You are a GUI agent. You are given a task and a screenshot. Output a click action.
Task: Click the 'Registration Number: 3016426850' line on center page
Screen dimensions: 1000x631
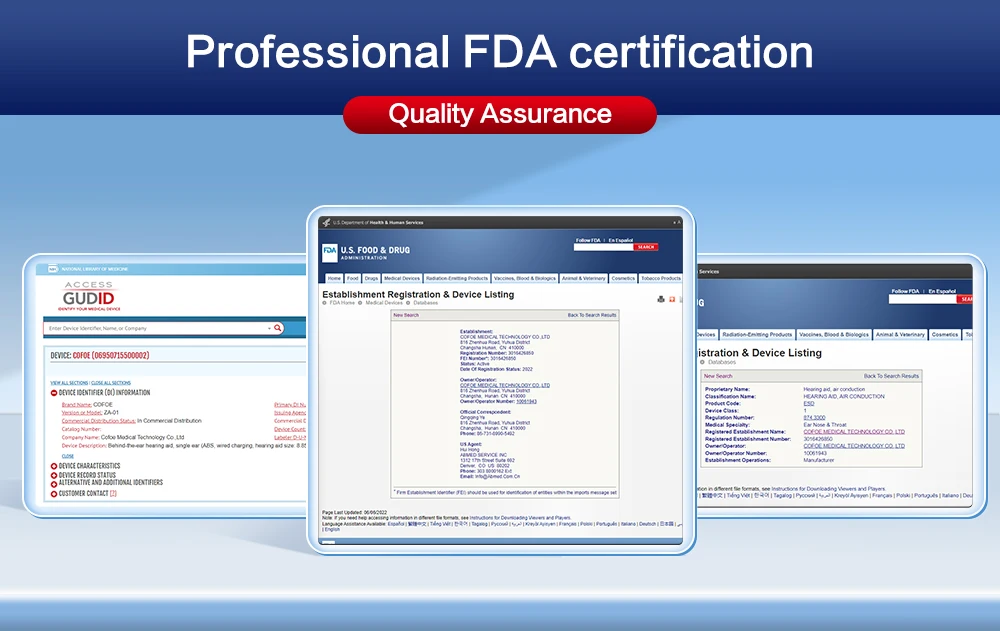[x=496, y=353]
